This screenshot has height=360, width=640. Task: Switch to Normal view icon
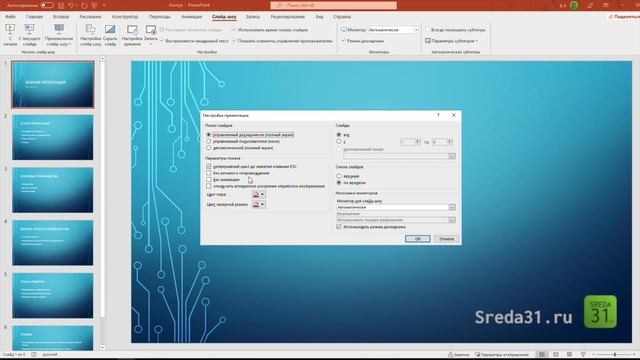coord(542,355)
